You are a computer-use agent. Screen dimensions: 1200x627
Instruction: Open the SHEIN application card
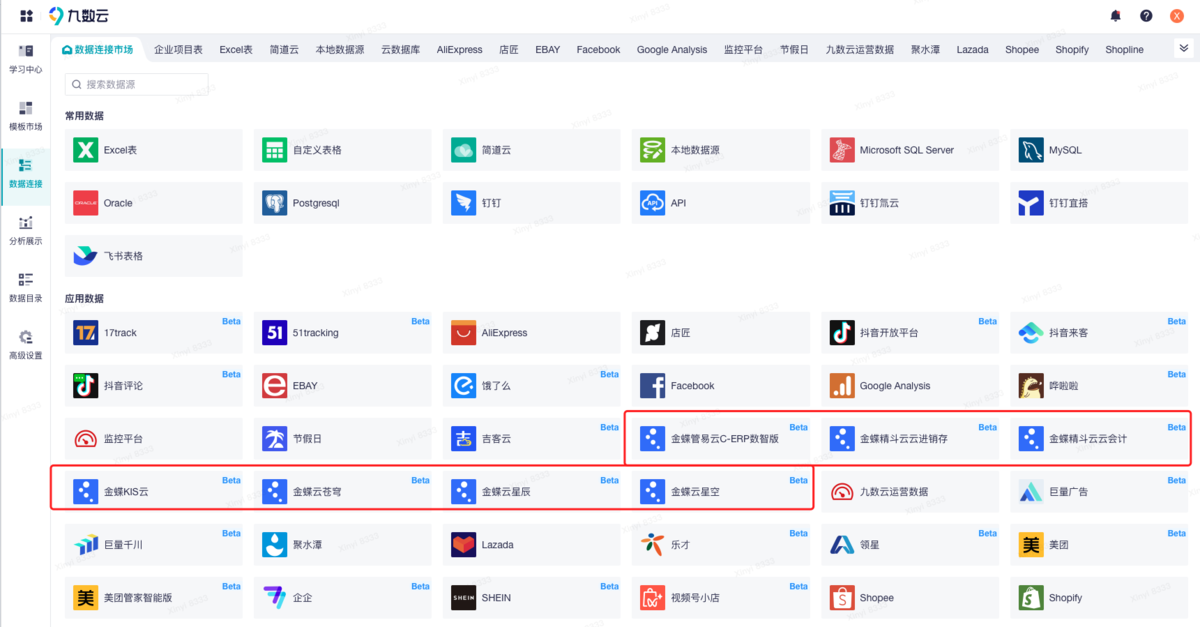[x=532, y=598]
